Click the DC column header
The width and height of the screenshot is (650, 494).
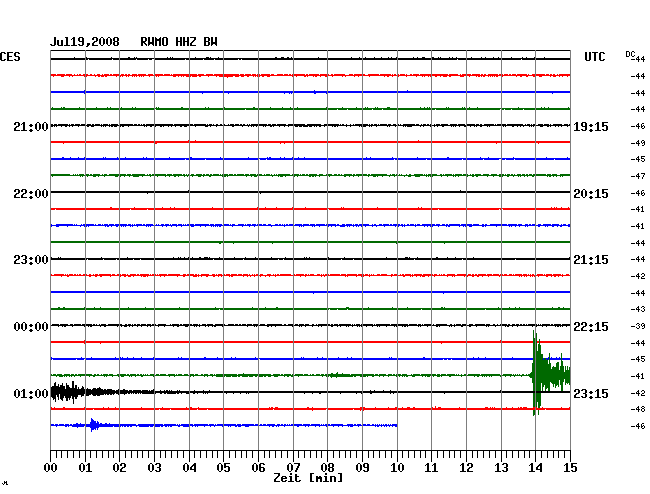630,54
